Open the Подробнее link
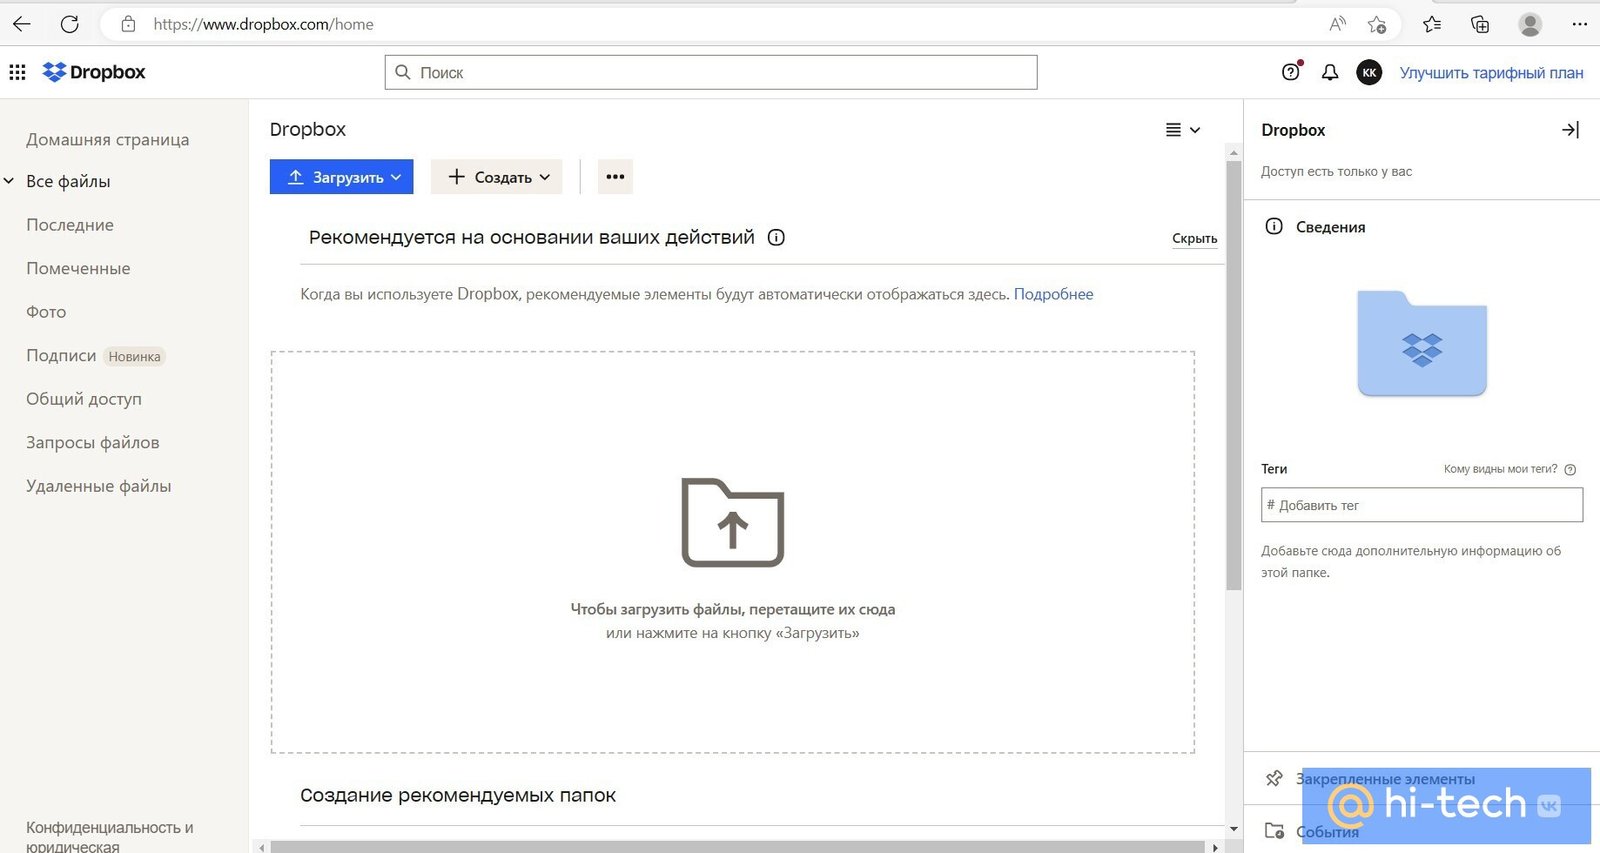Image resolution: width=1600 pixels, height=853 pixels. click(1053, 294)
